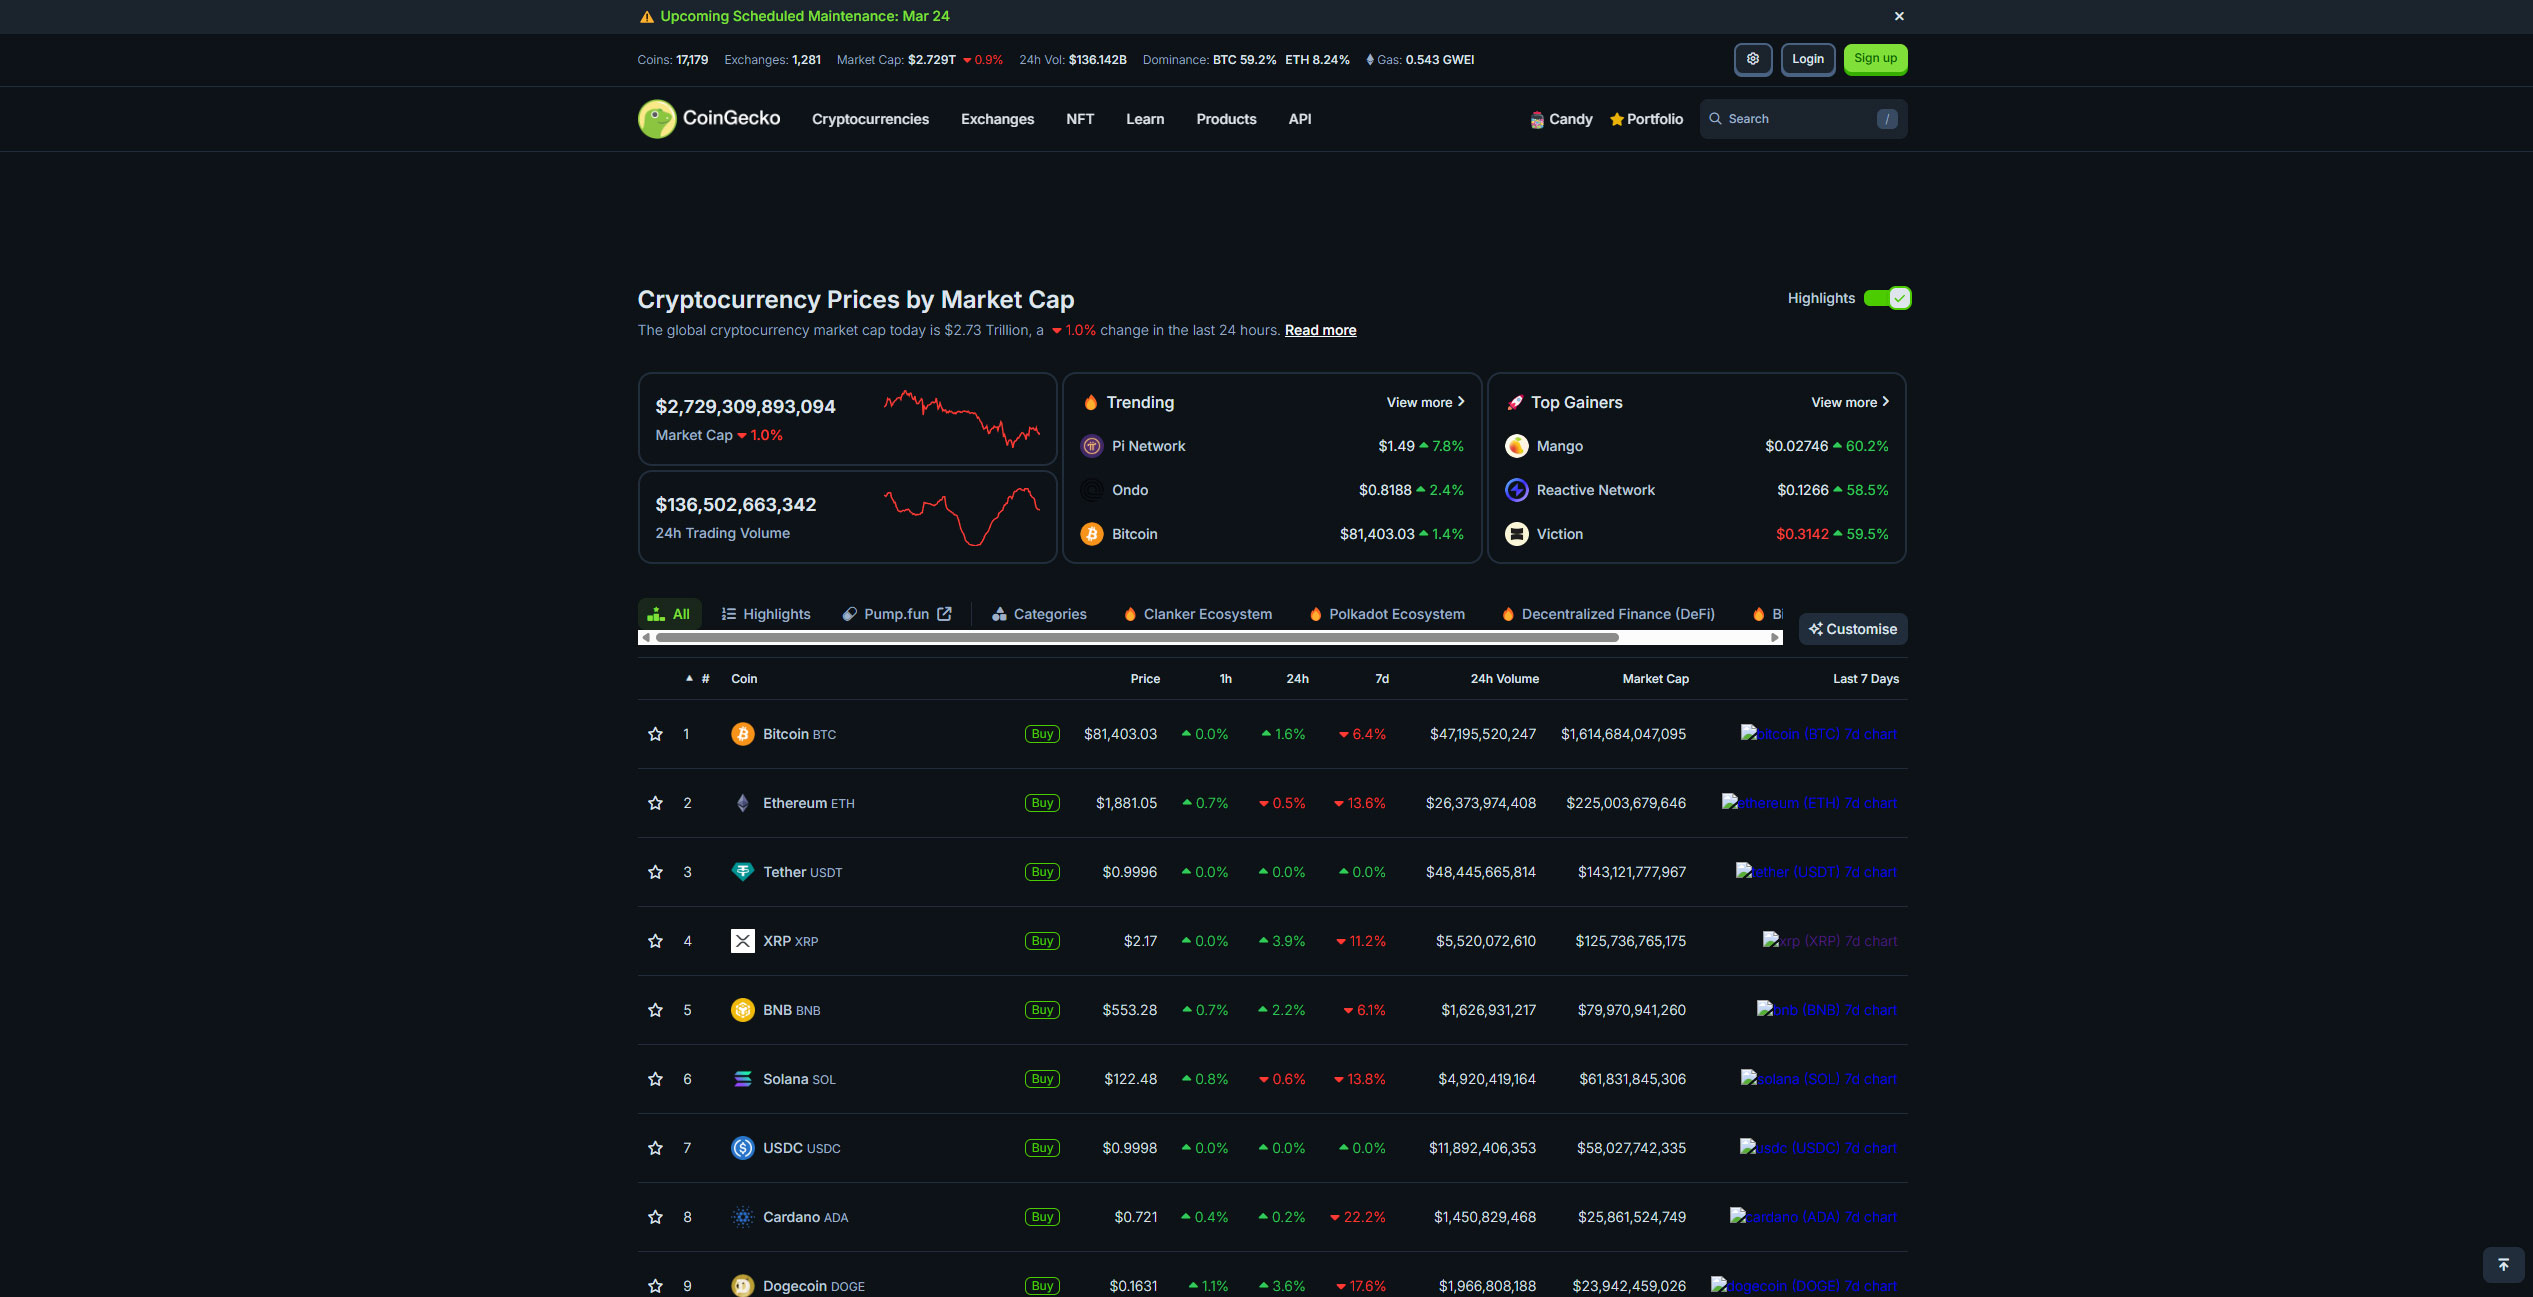
Task: Select the Highlights tab
Action: (x=766, y=614)
